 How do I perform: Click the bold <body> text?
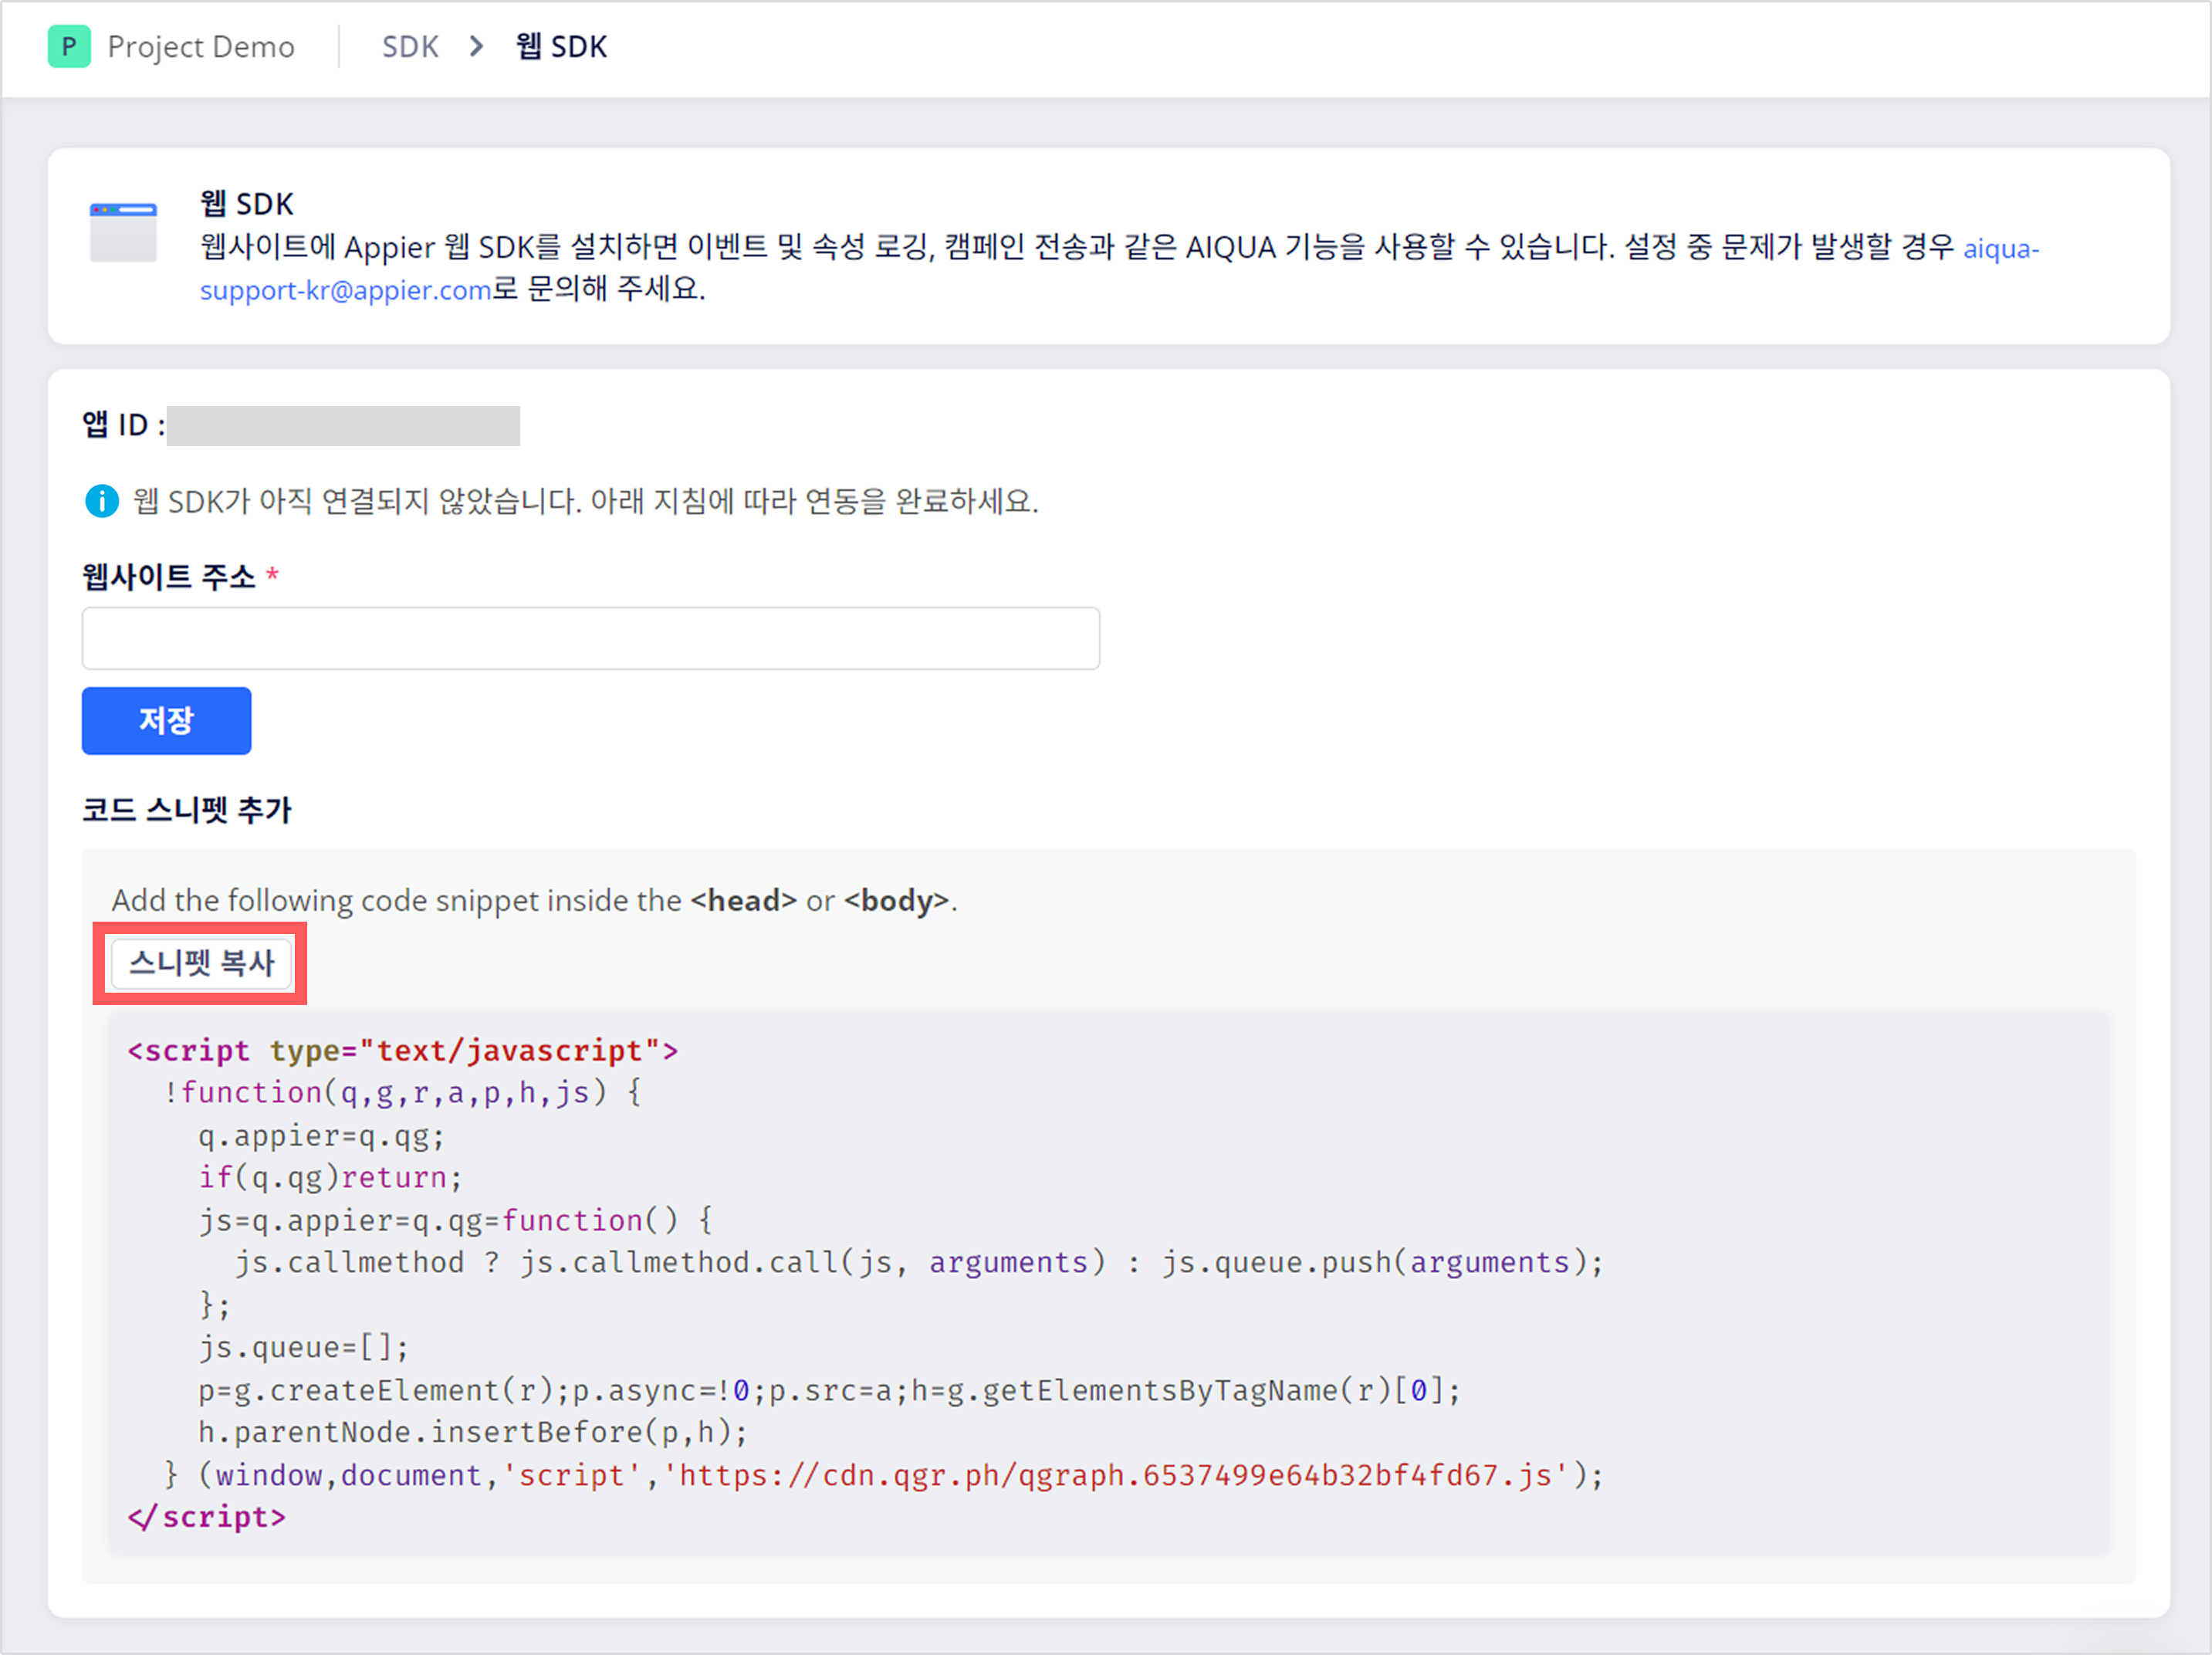point(896,901)
